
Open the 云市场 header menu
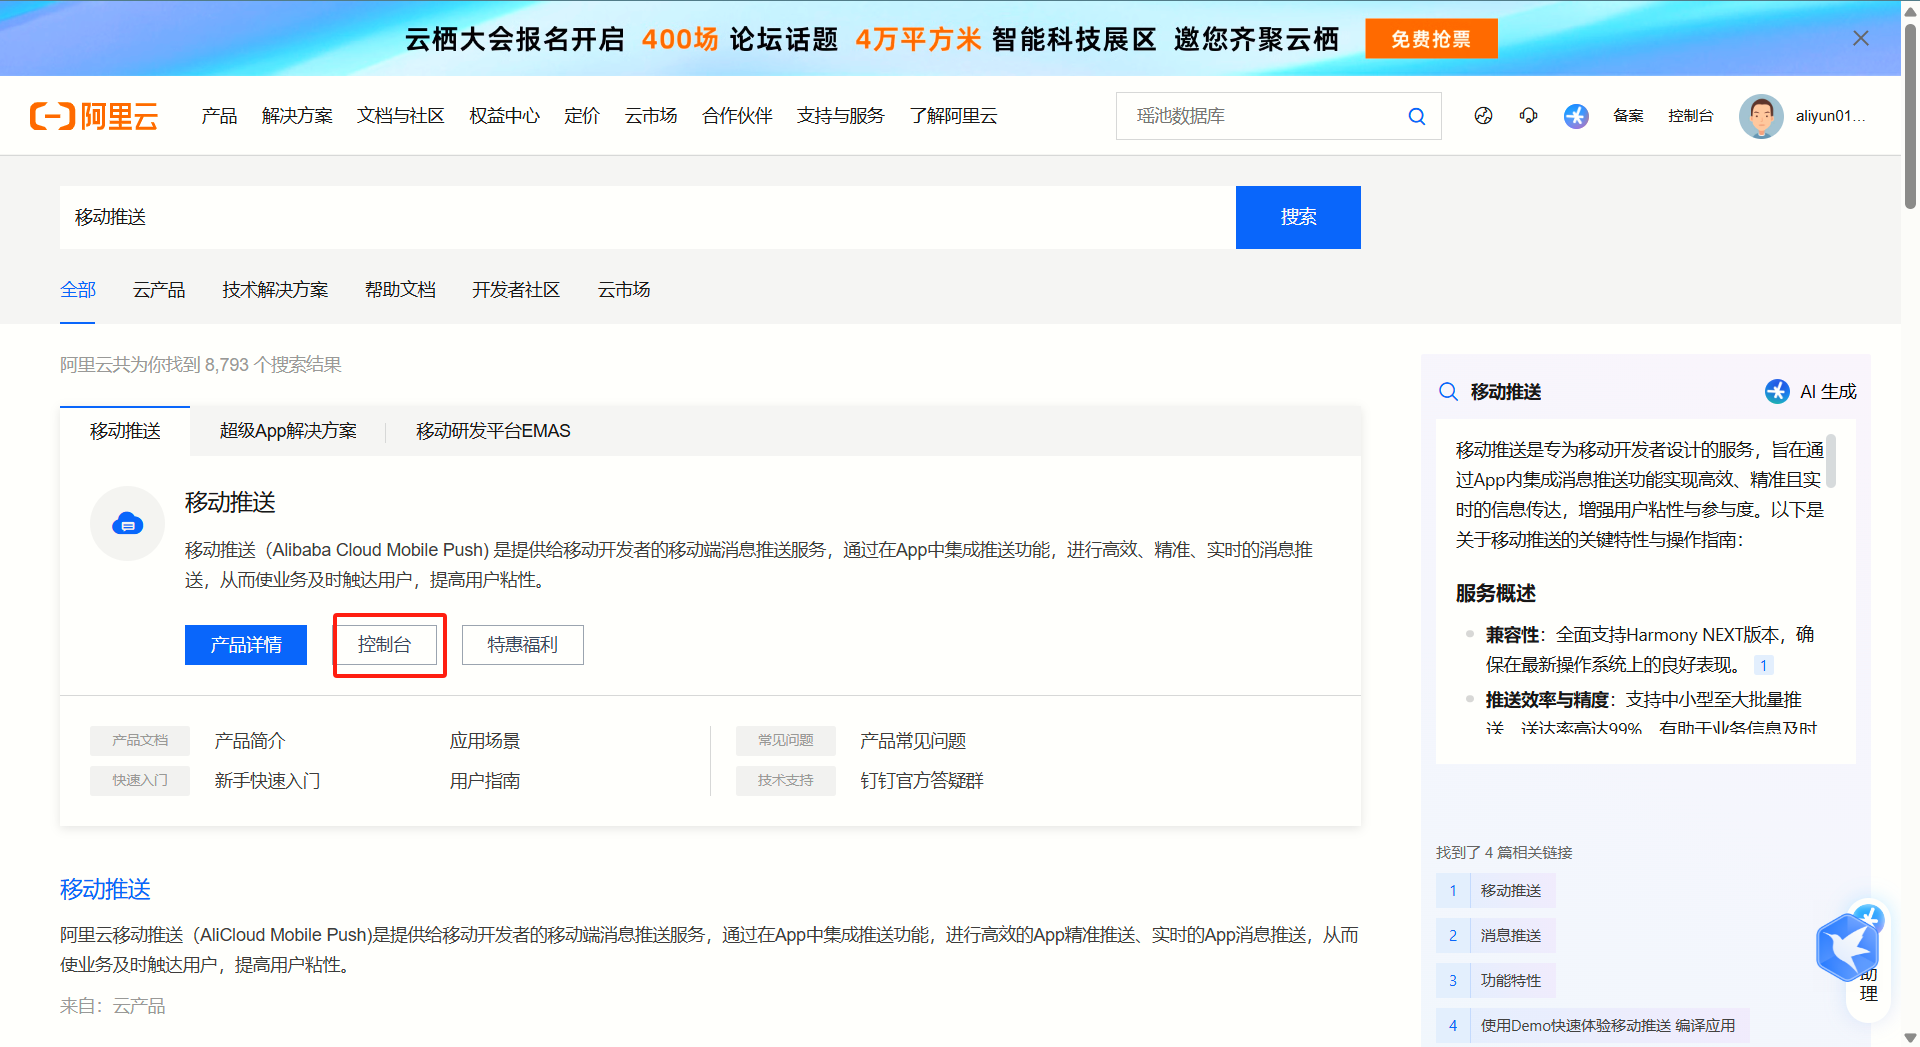click(x=651, y=116)
